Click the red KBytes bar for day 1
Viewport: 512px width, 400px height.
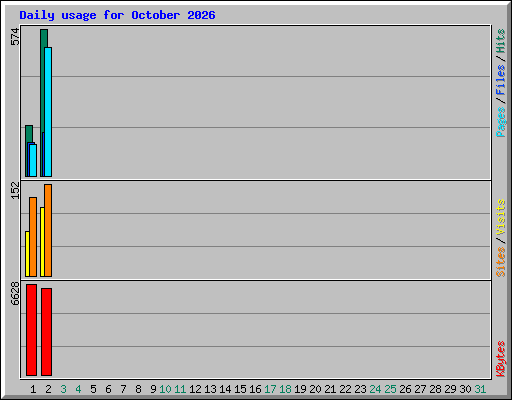pos(31,330)
